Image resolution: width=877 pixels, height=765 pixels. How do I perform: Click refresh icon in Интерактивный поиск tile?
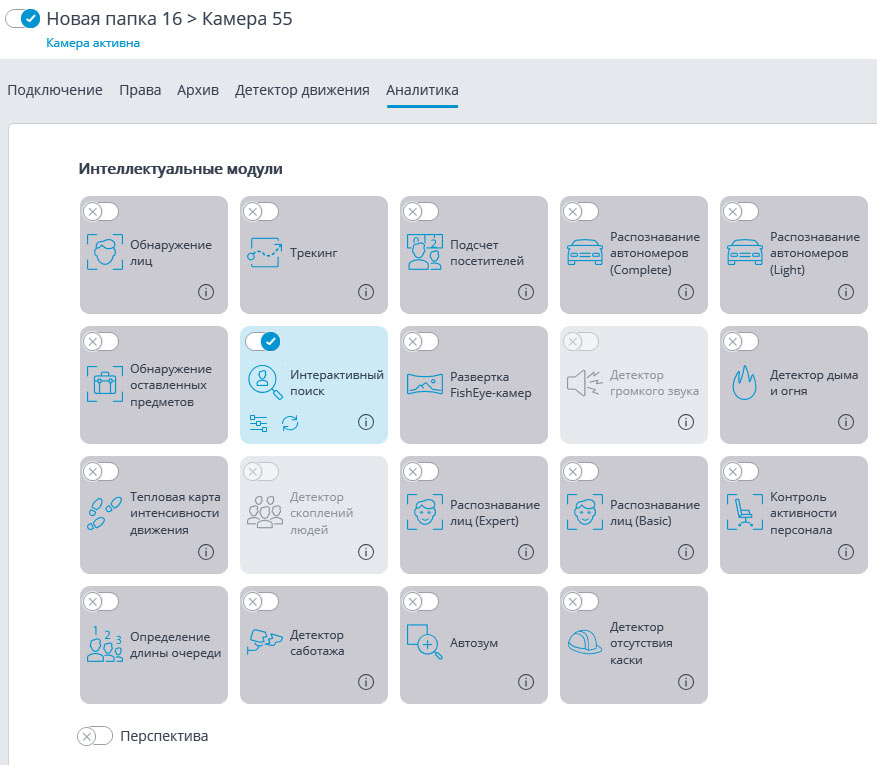(x=290, y=423)
